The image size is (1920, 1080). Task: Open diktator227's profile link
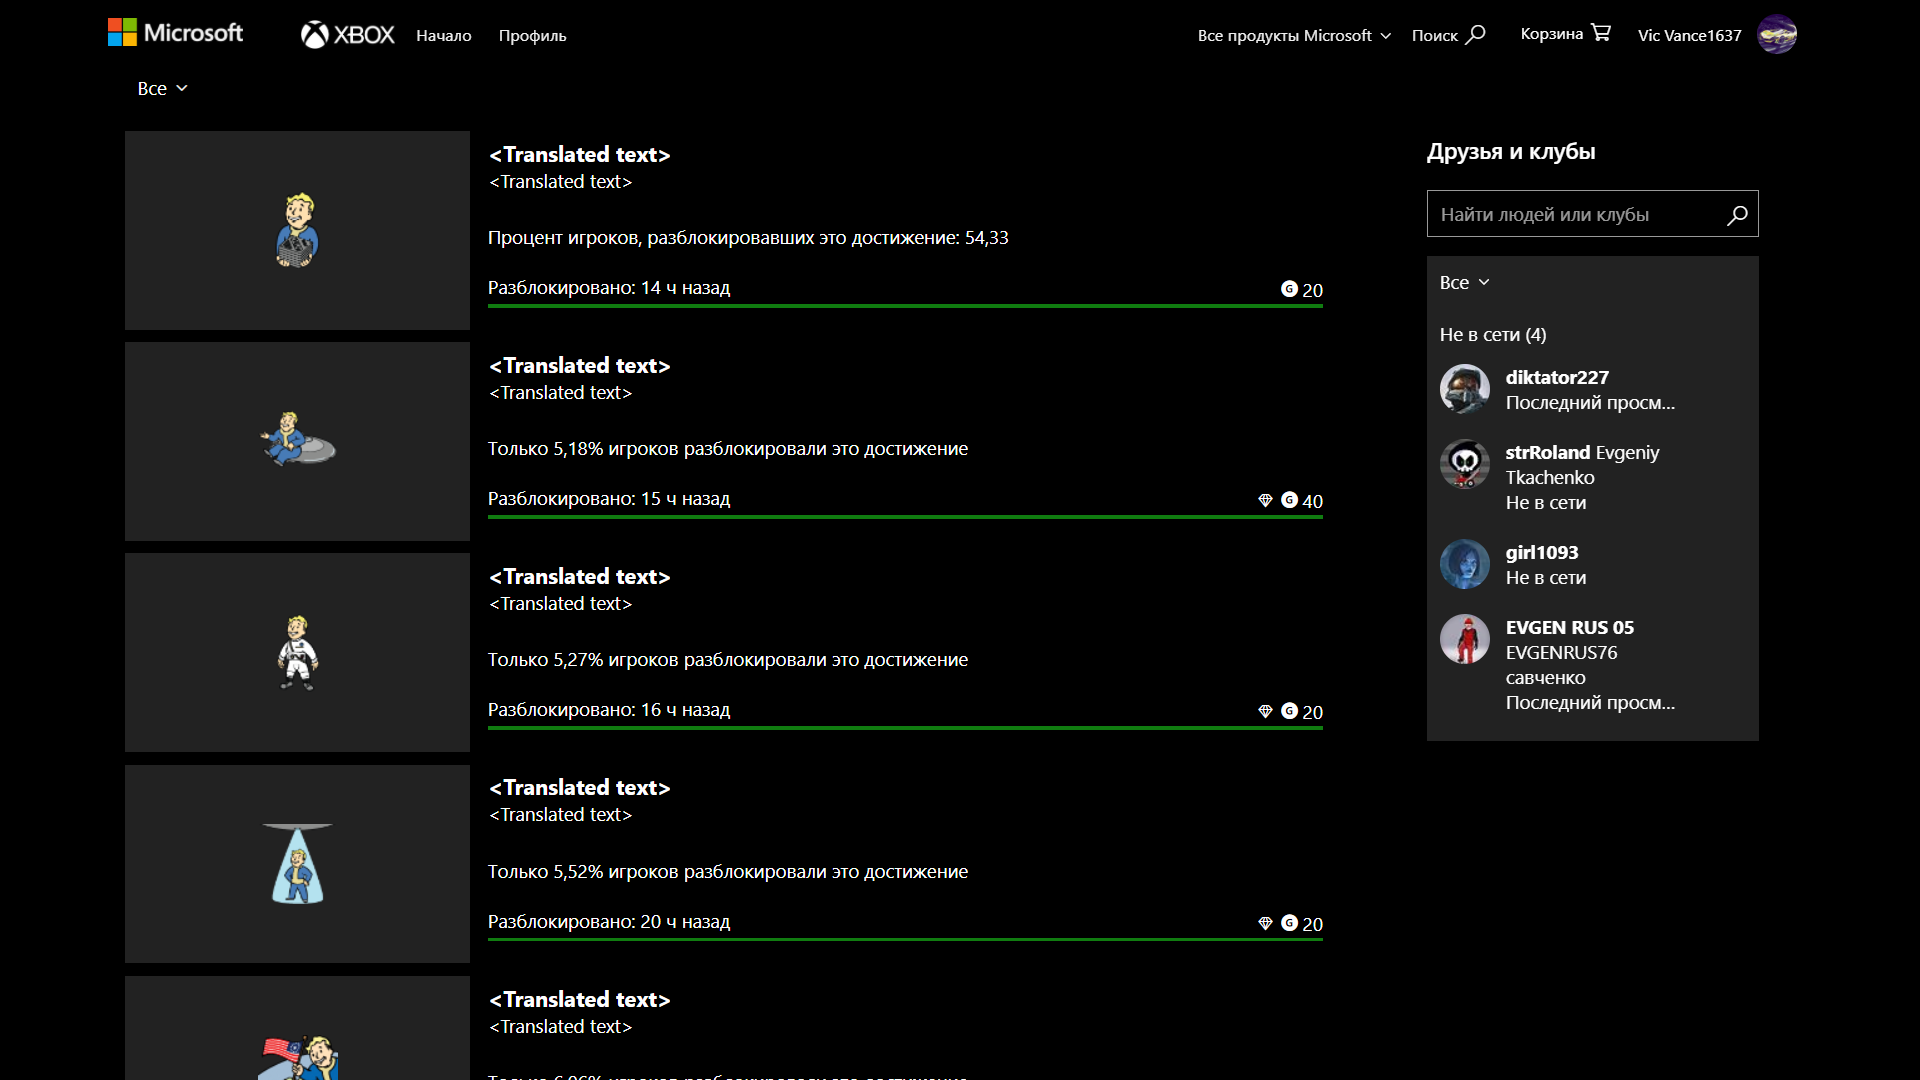[x=1557, y=377]
